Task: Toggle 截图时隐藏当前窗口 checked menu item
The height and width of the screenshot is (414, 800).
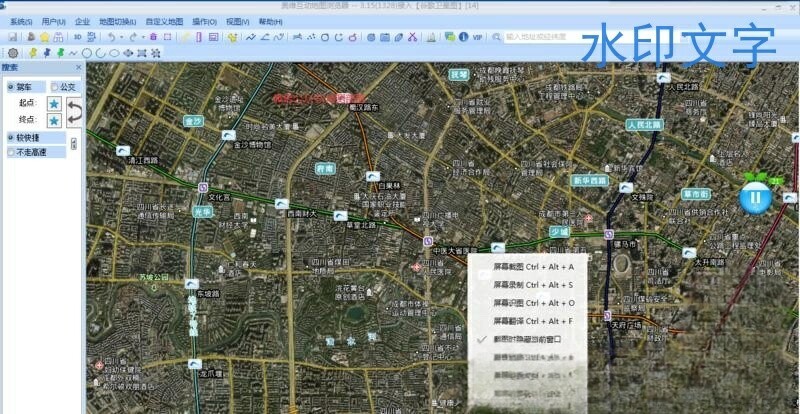Action: (527, 339)
